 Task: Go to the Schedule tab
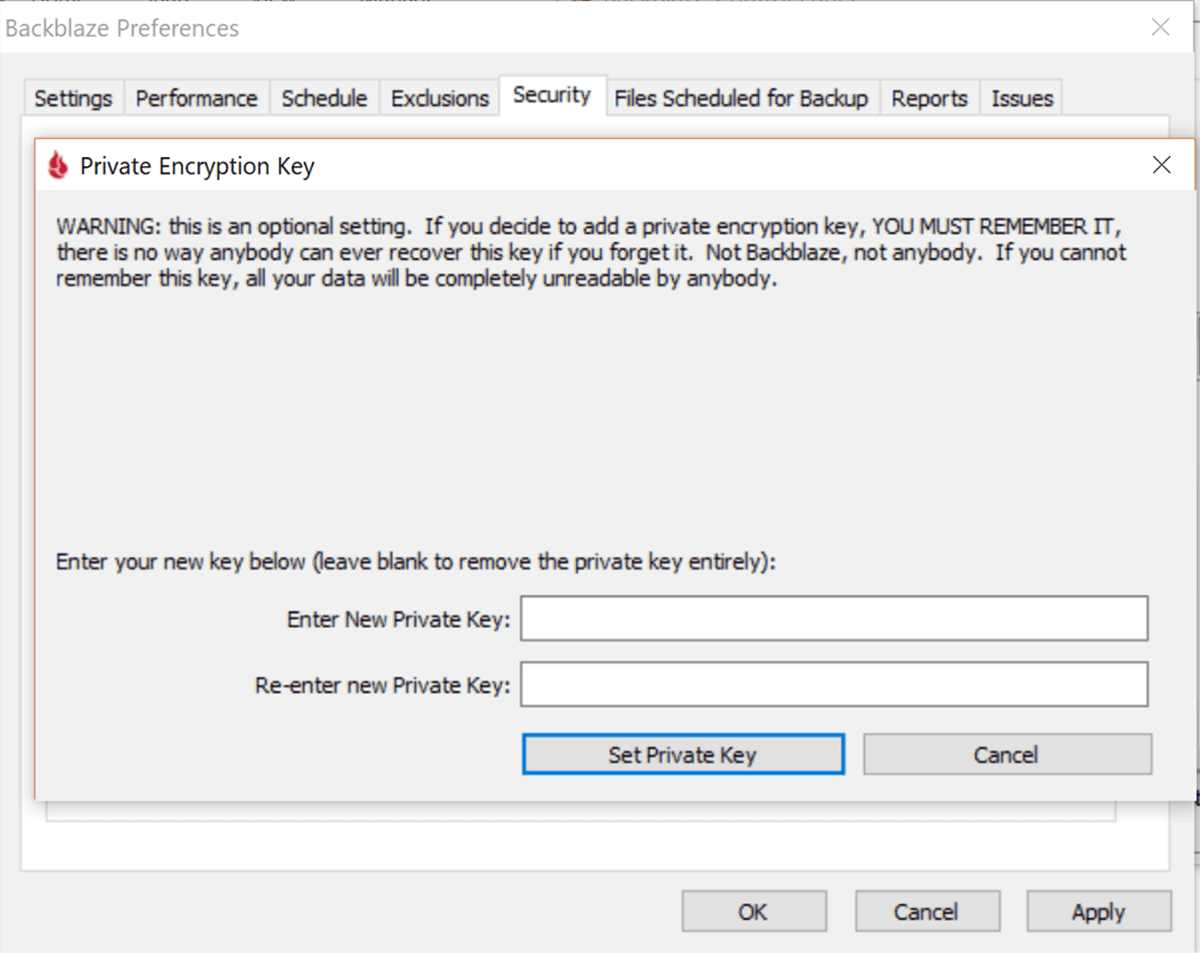pyautogui.click(x=324, y=98)
